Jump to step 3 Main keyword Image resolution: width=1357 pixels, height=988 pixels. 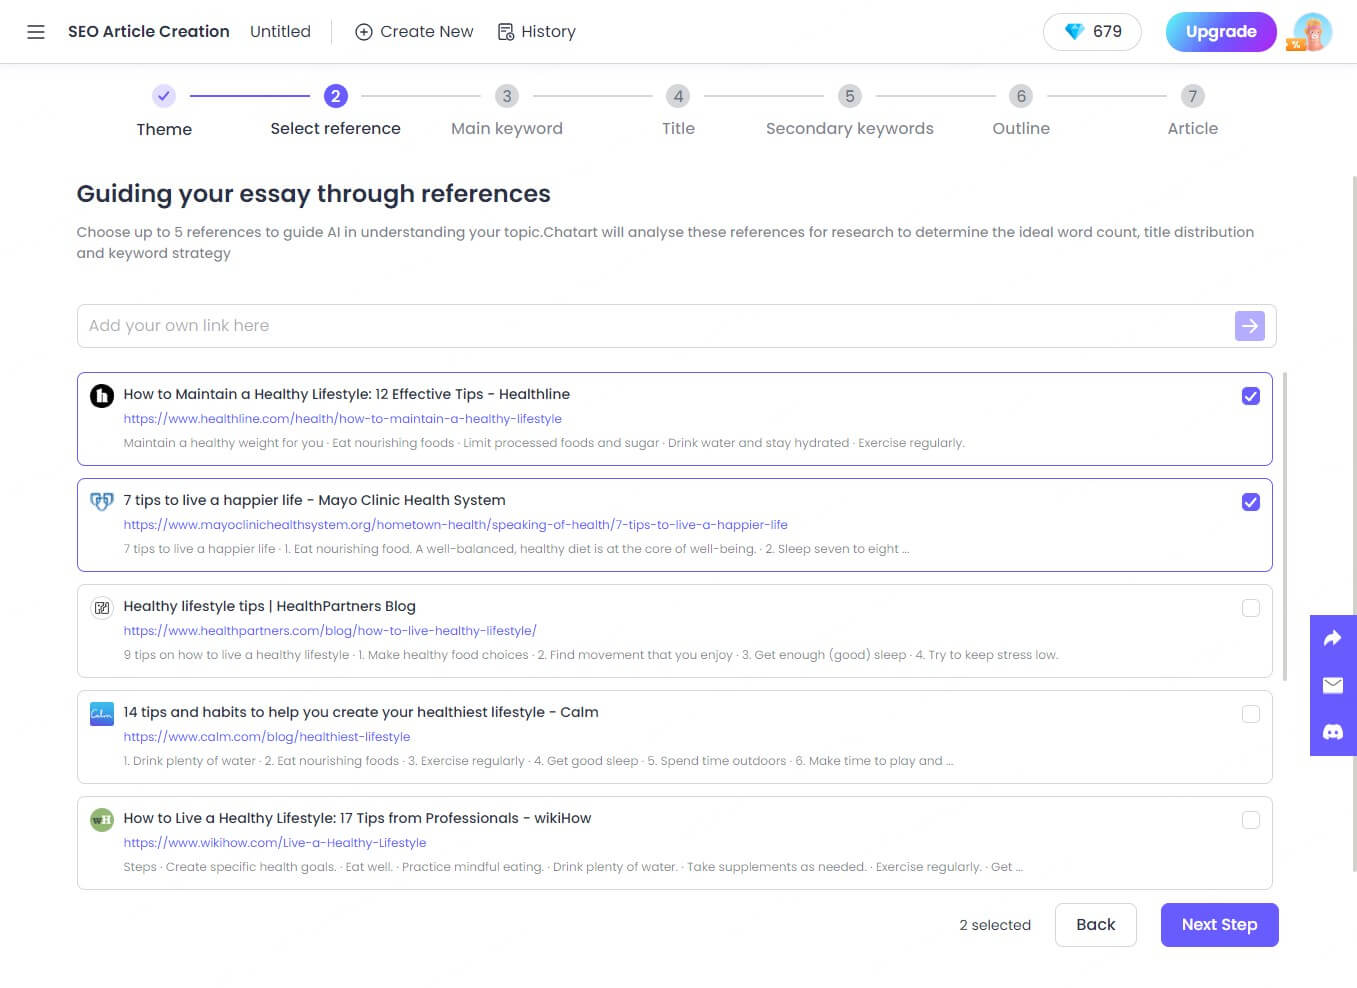coord(507,96)
